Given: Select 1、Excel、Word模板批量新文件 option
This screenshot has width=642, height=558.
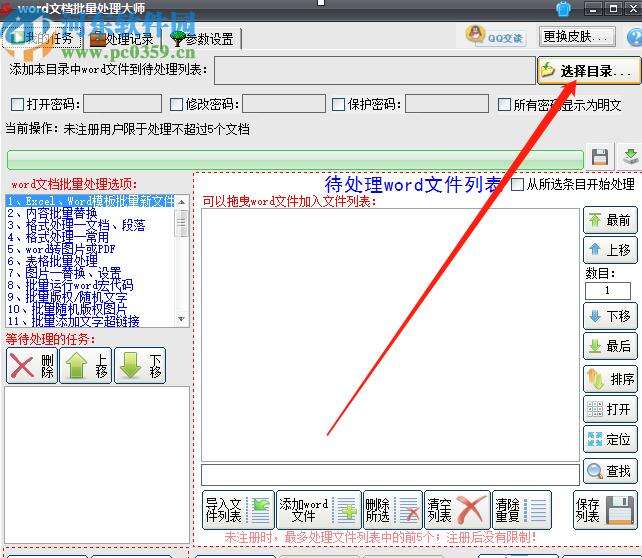Looking at the screenshot, I should (x=90, y=201).
